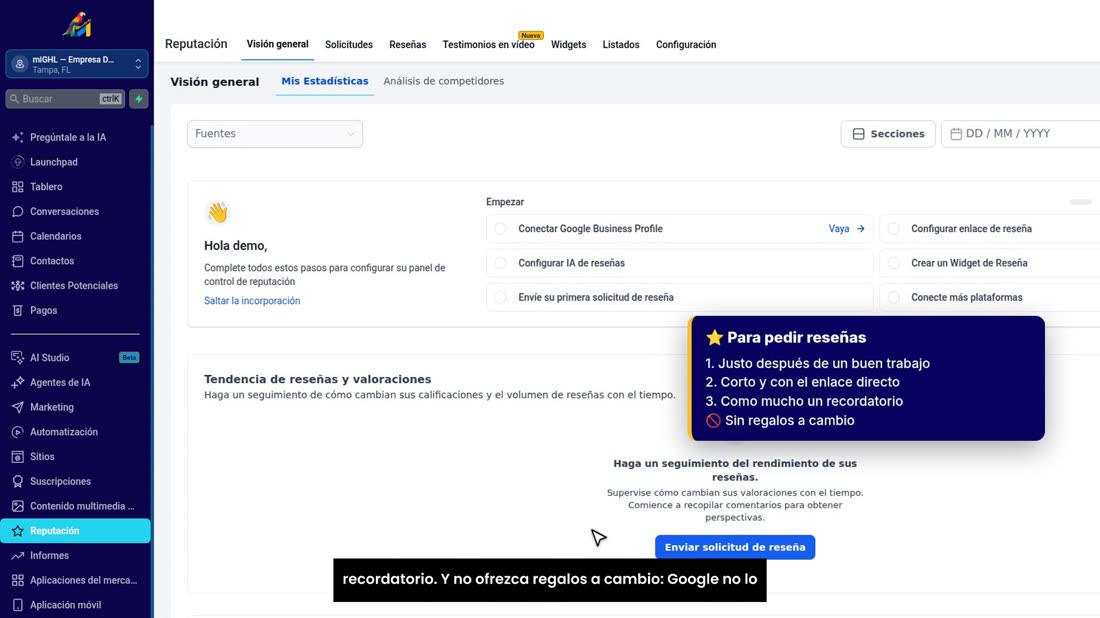Click the Nueva badge on Testimonios tab
The height and width of the screenshot is (618, 1100).
tap(531, 35)
